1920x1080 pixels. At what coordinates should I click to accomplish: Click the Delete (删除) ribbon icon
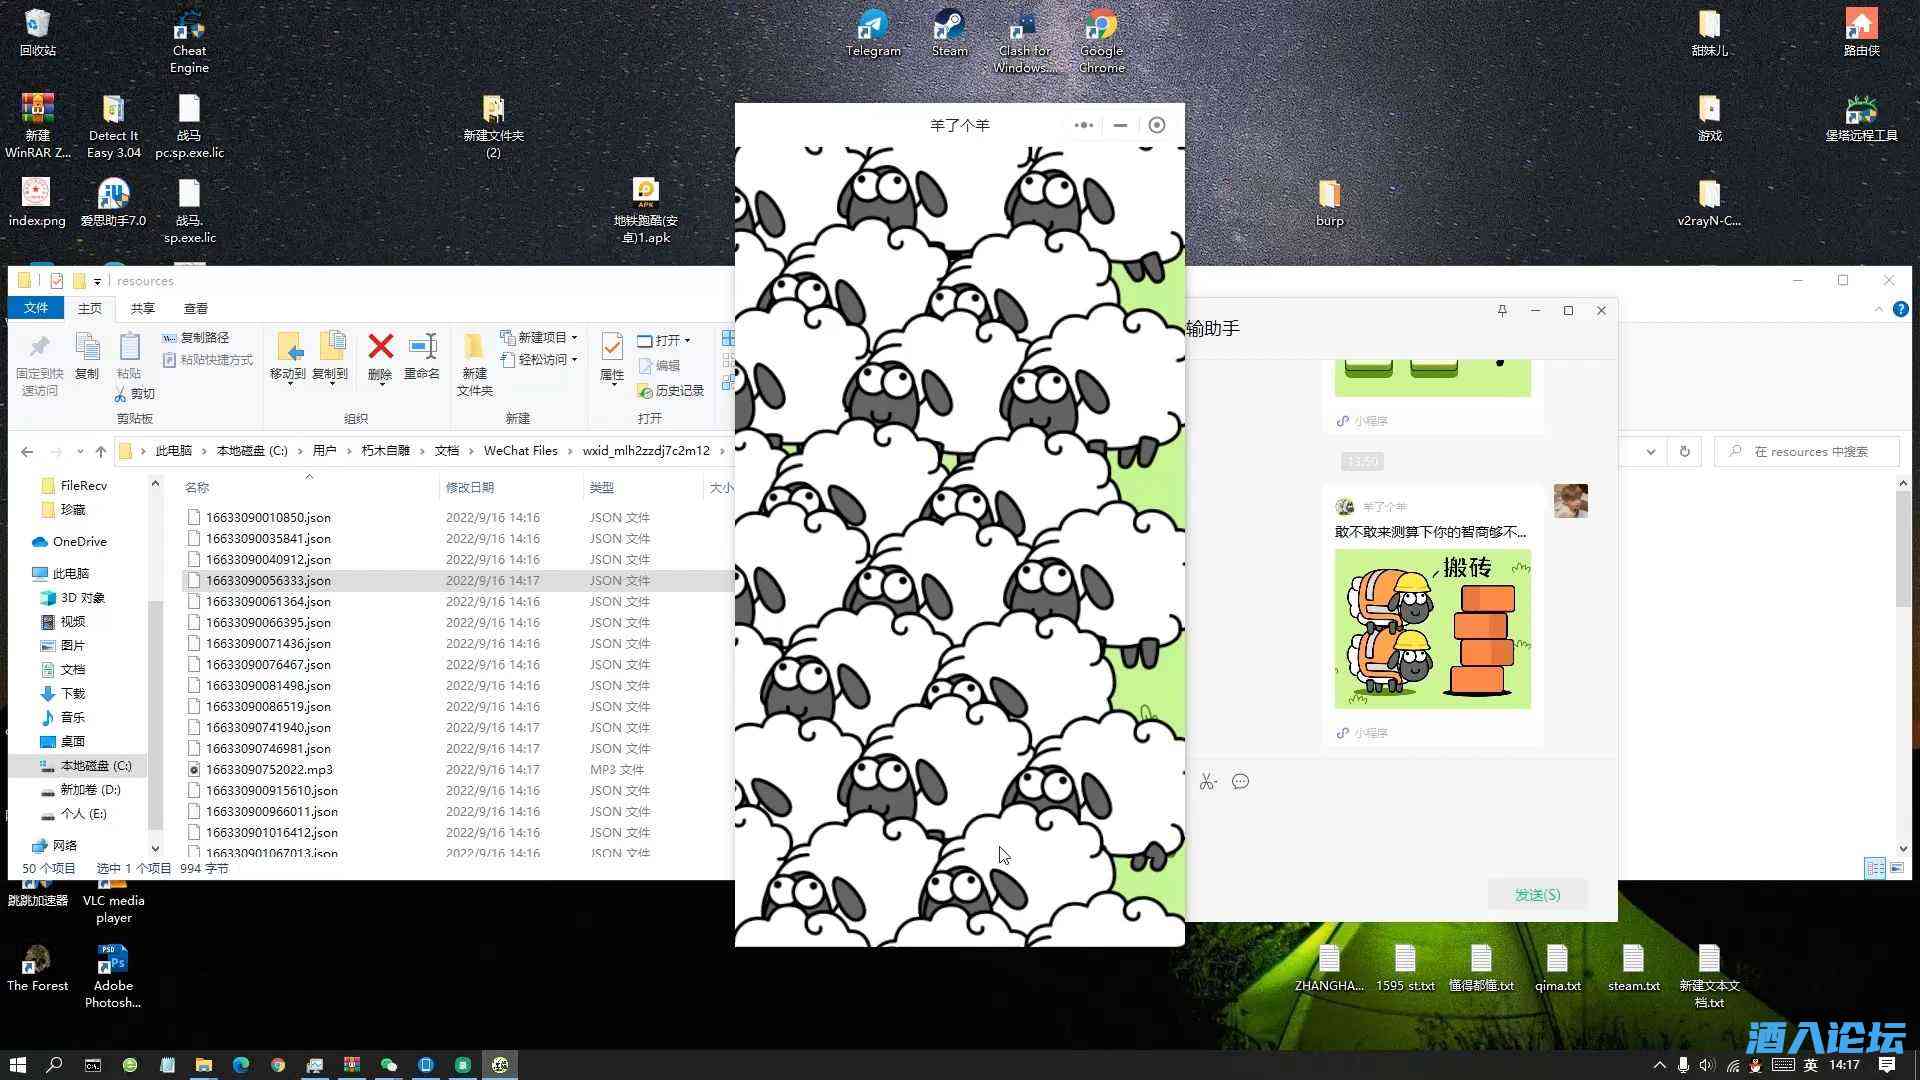pos(380,357)
